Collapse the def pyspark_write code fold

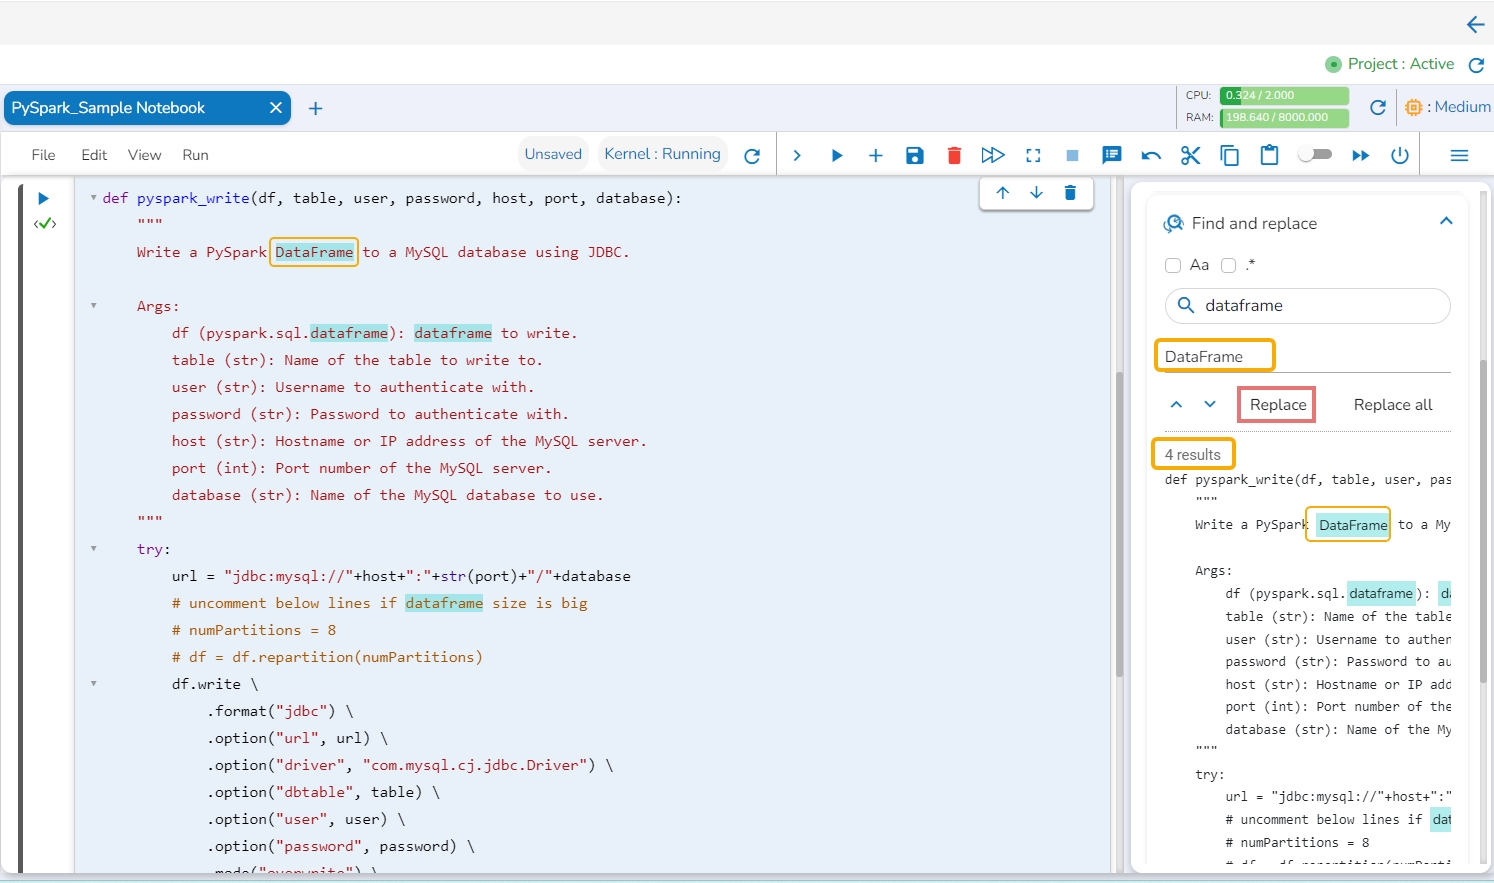tap(94, 198)
